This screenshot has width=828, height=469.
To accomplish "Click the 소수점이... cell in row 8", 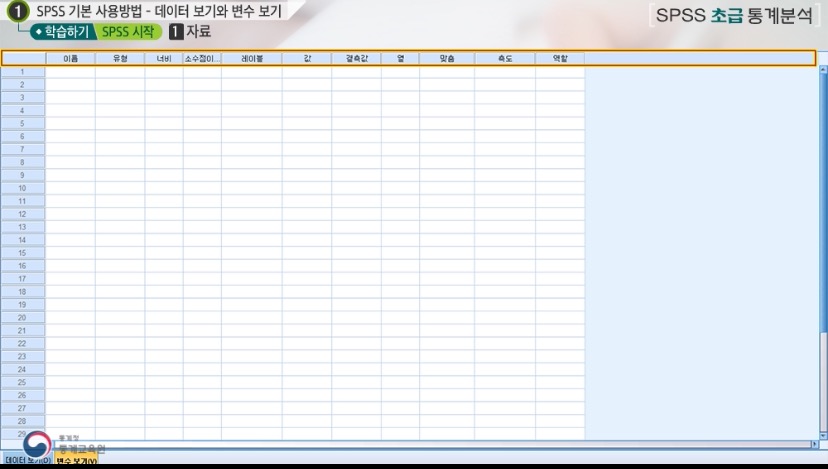I will point(202,162).
